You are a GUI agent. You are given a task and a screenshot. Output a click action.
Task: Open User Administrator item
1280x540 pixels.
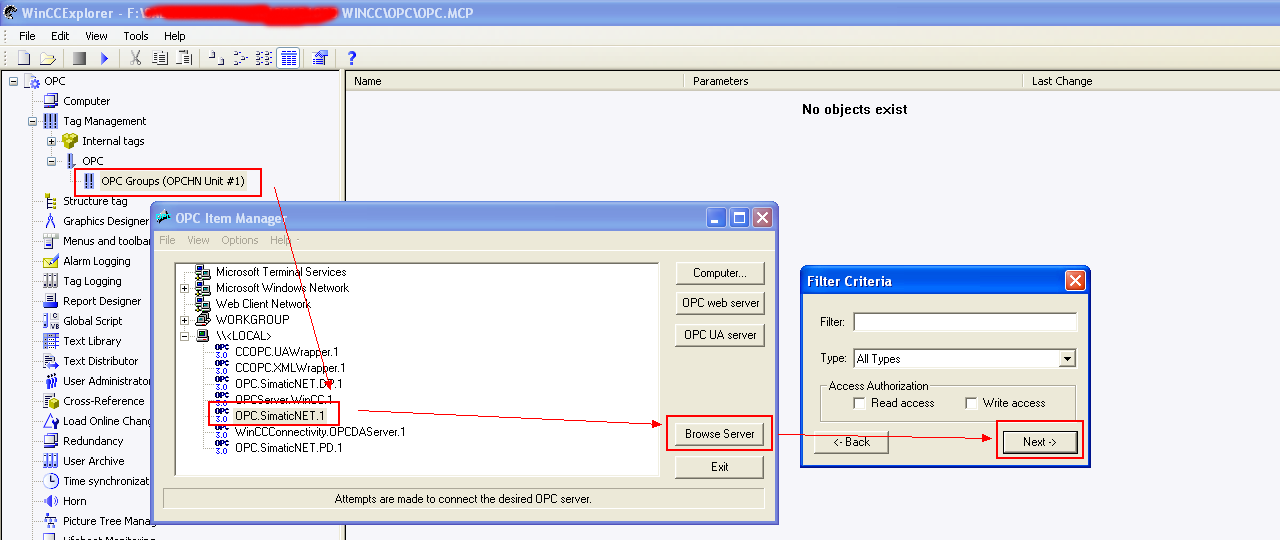tap(107, 381)
